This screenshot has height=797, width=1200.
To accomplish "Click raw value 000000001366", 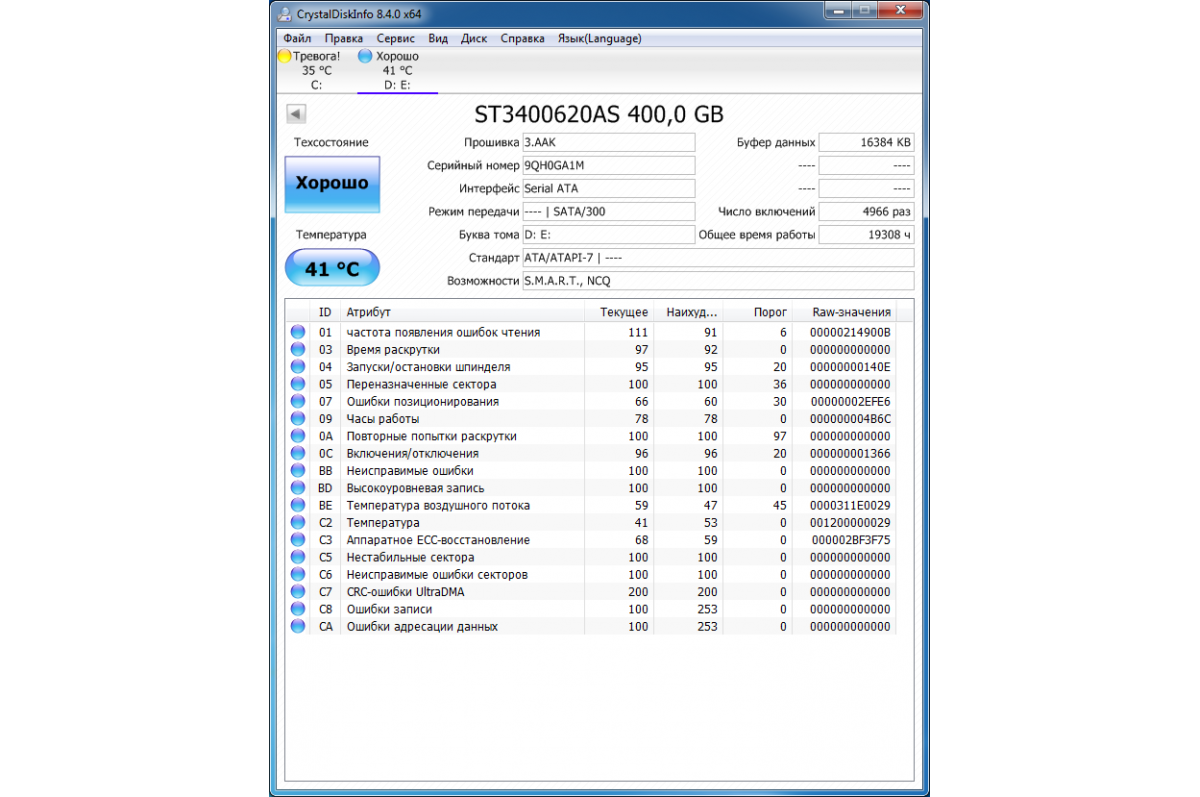I will click(850, 454).
